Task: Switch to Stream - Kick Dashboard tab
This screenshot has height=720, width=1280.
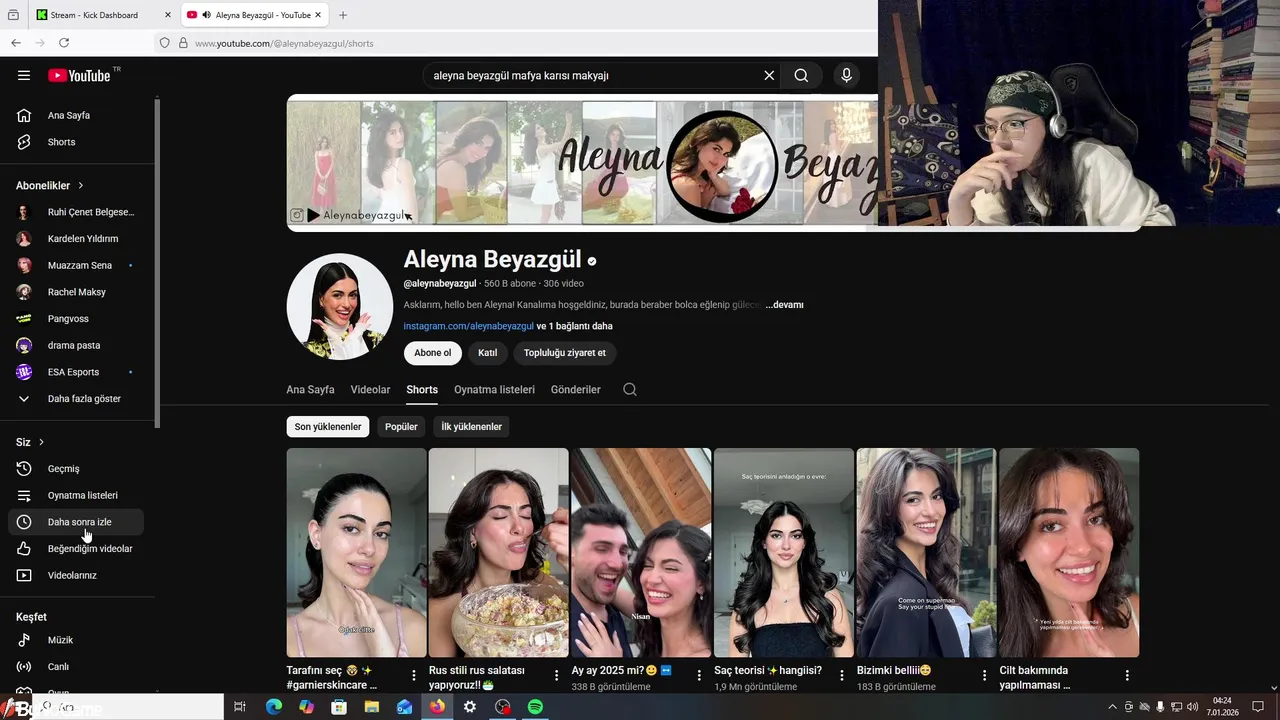Action: coord(103,15)
